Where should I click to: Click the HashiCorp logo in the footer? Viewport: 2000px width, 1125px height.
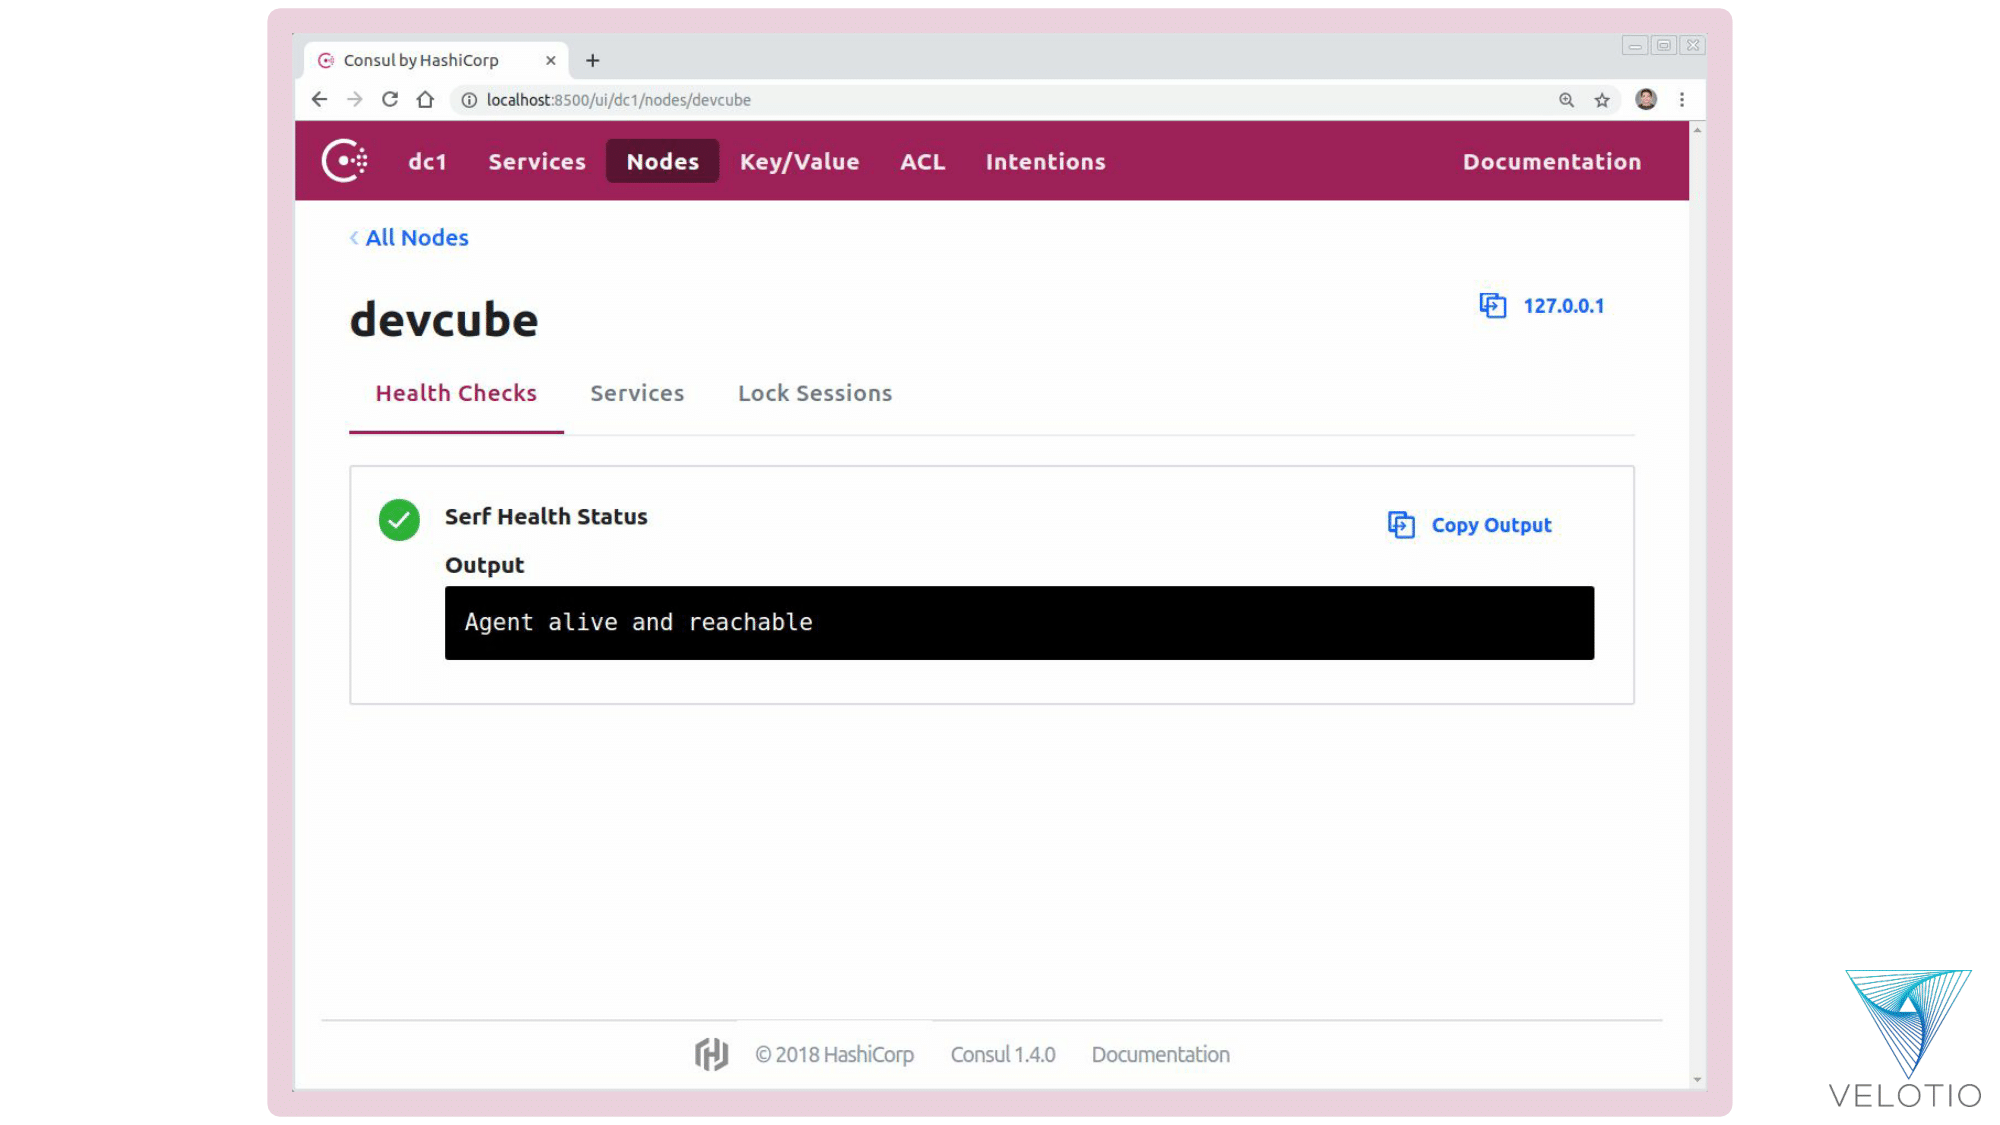pyautogui.click(x=711, y=1053)
